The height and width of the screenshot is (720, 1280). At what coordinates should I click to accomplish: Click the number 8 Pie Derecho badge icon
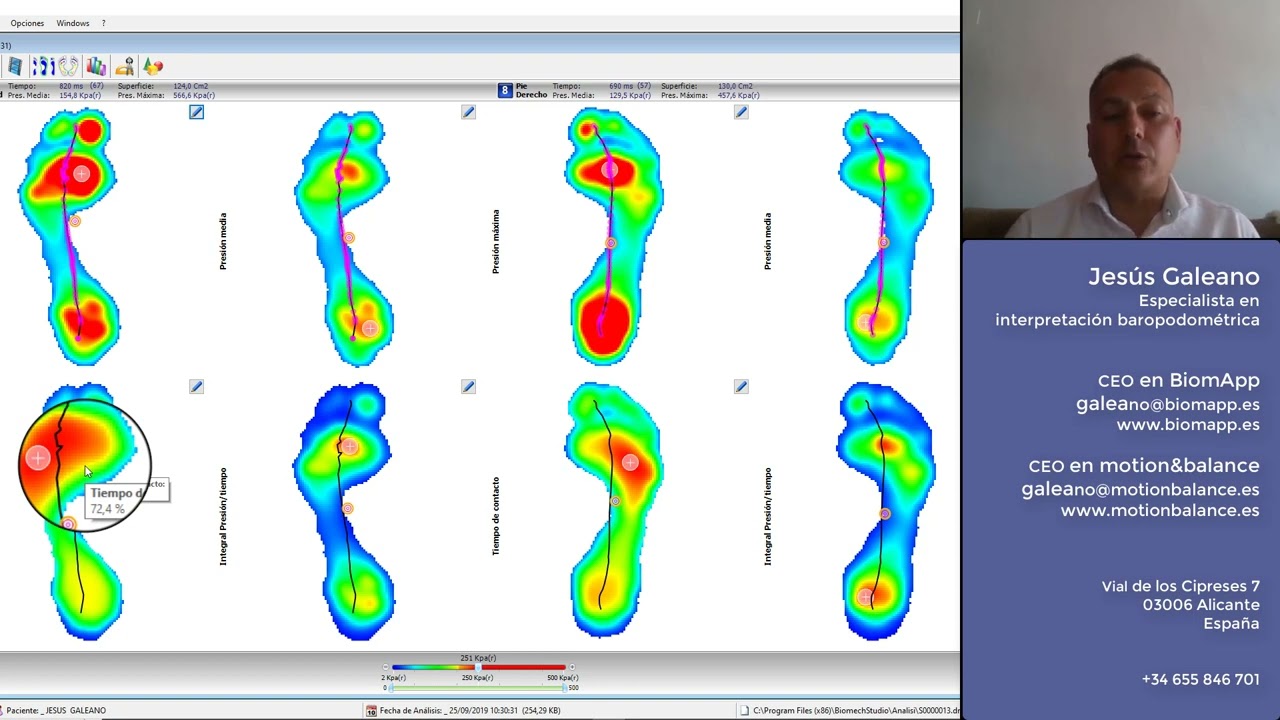pyautogui.click(x=505, y=90)
